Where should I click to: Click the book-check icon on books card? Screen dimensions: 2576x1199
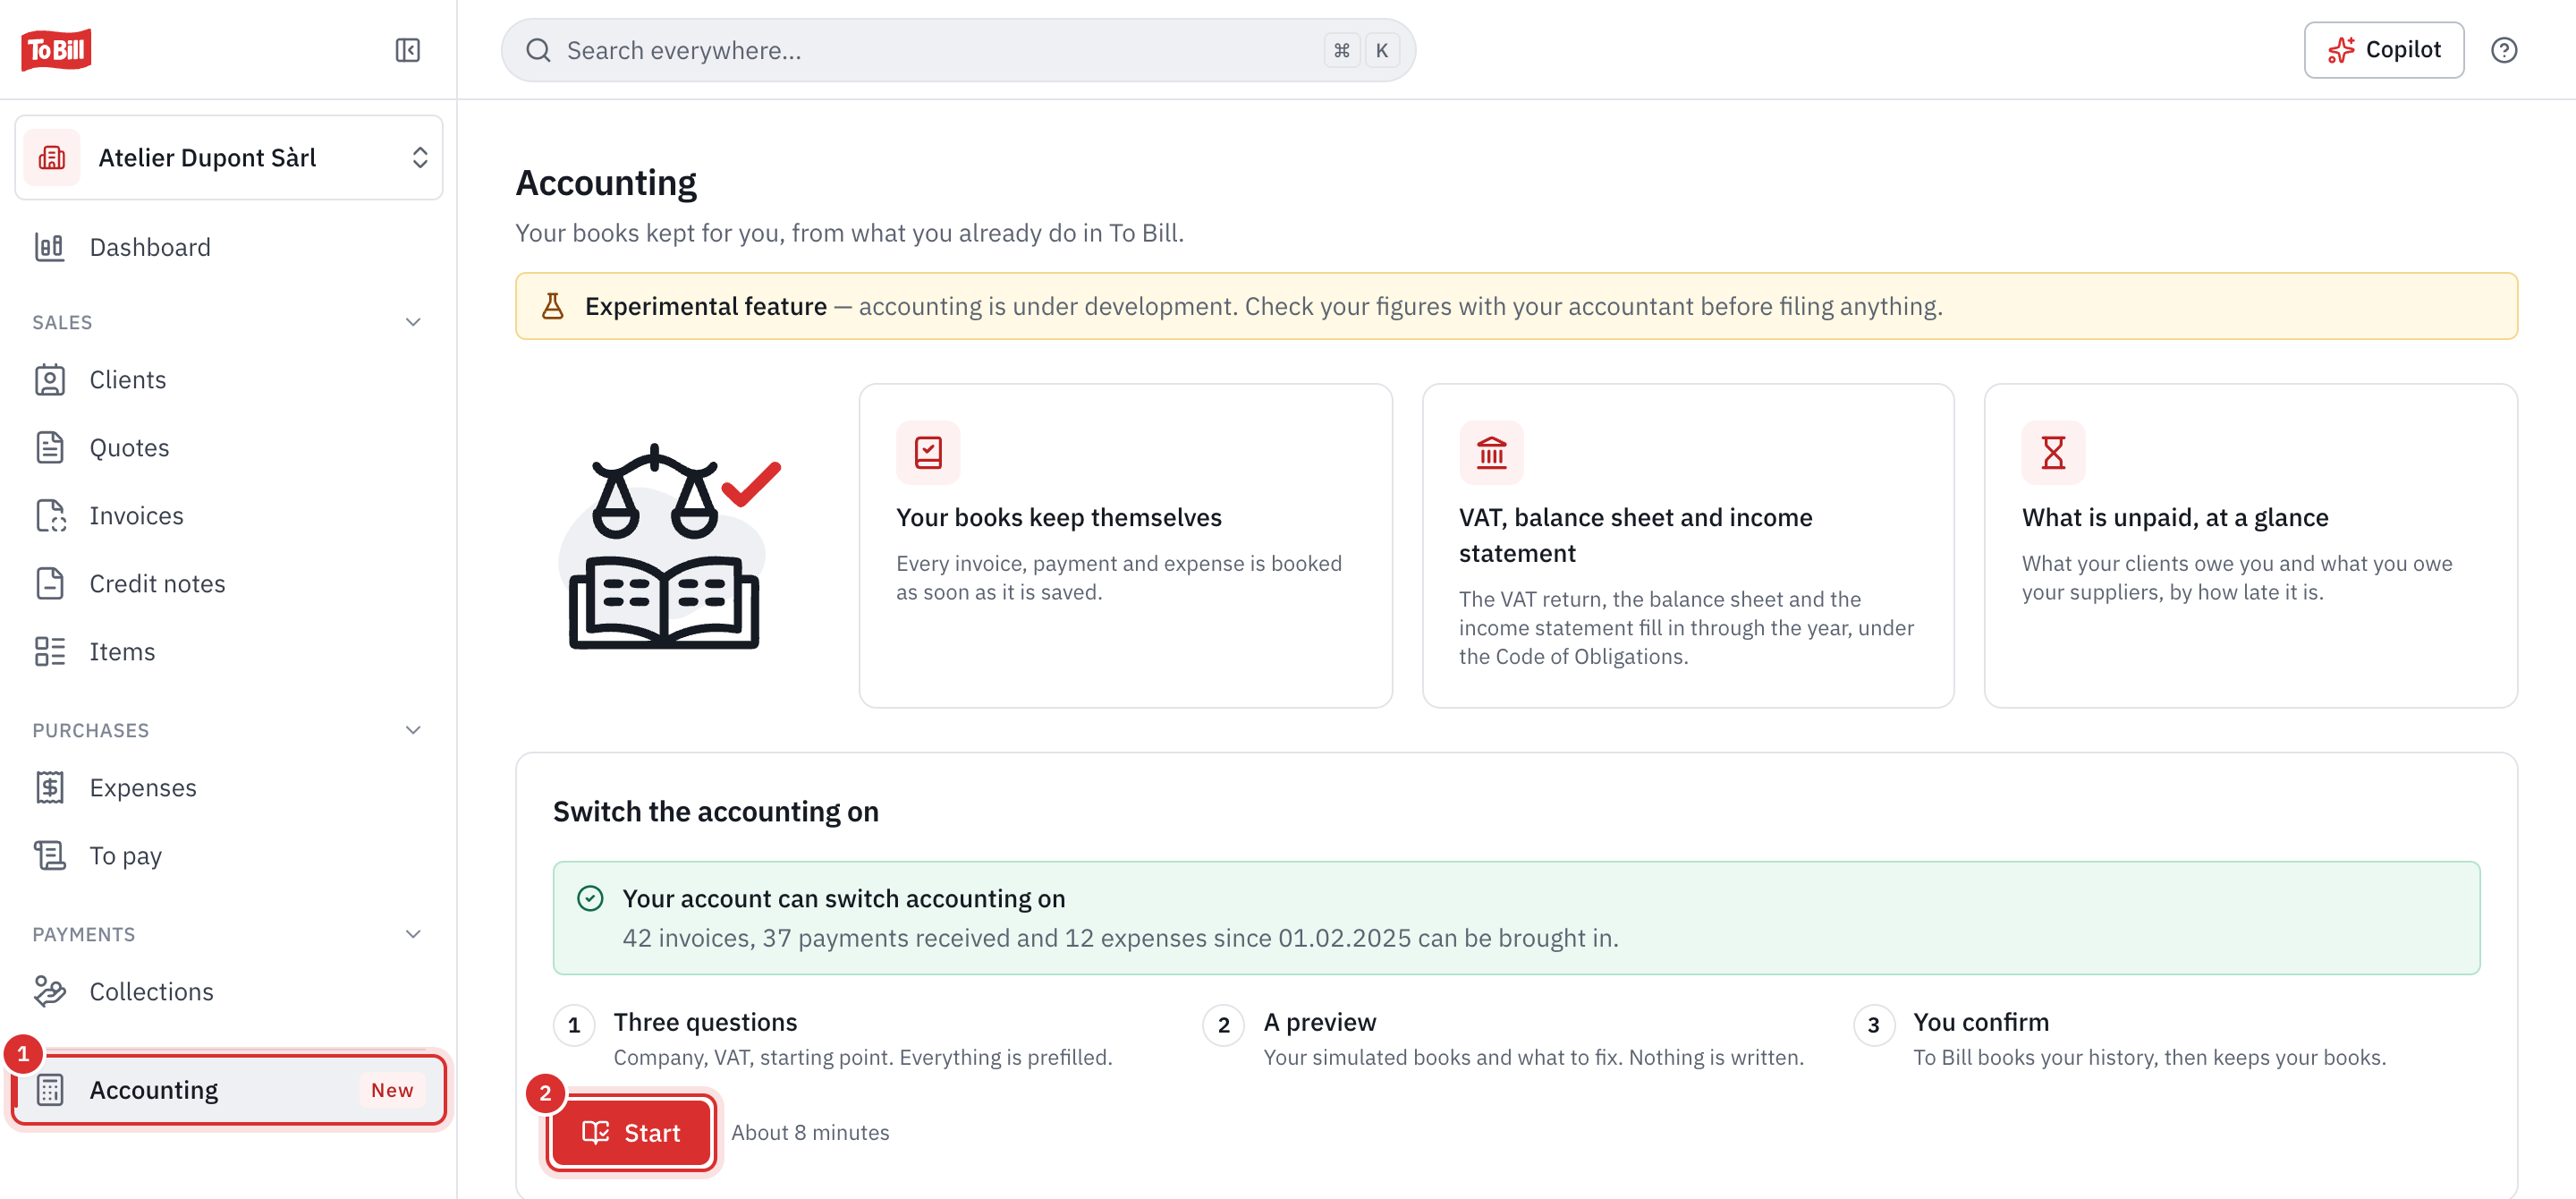click(928, 452)
